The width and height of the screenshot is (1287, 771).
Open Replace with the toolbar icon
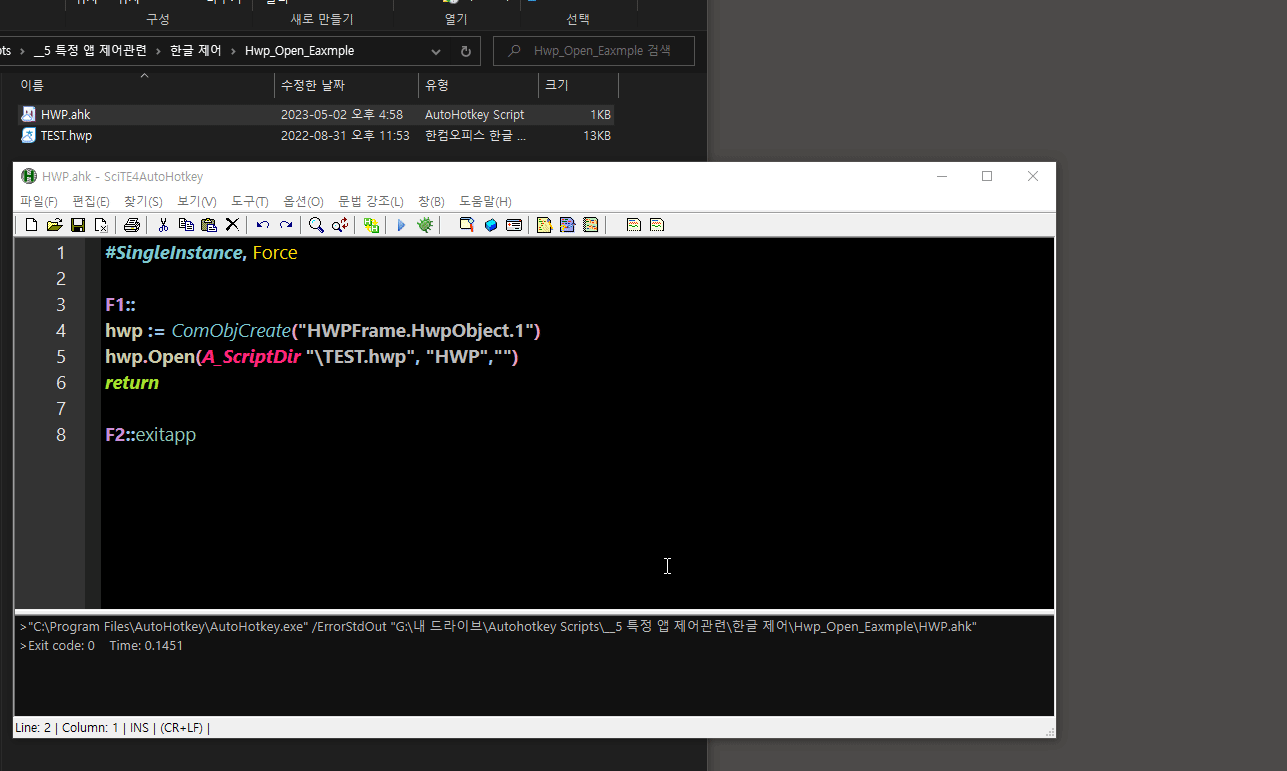[340, 225]
